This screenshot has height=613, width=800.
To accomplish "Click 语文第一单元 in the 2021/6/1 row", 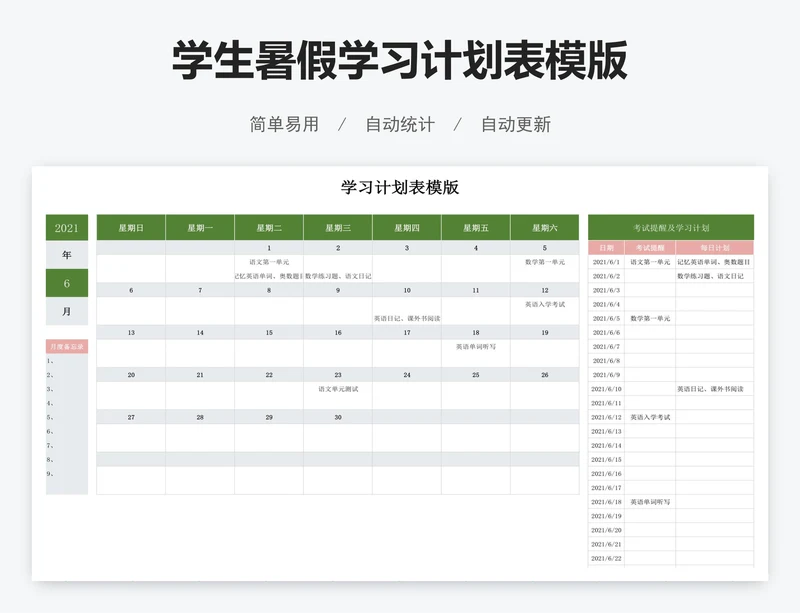I will [x=650, y=262].
